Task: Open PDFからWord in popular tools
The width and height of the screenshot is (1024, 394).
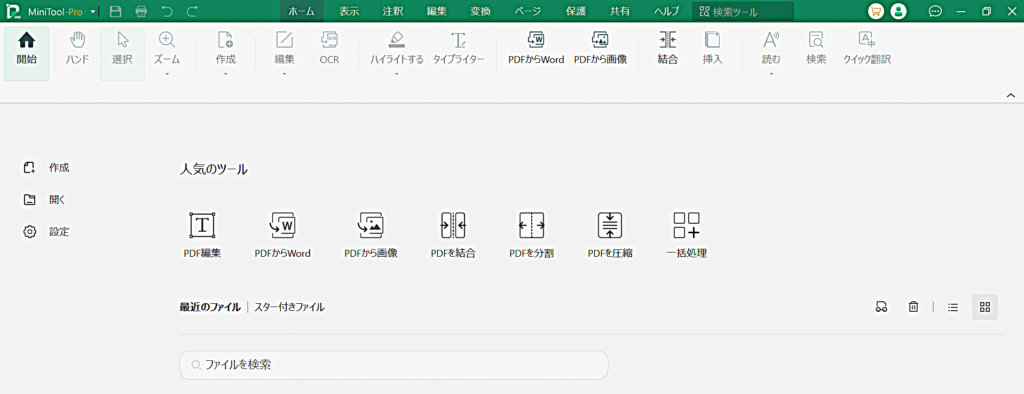Action: click(x=282, y=235)
